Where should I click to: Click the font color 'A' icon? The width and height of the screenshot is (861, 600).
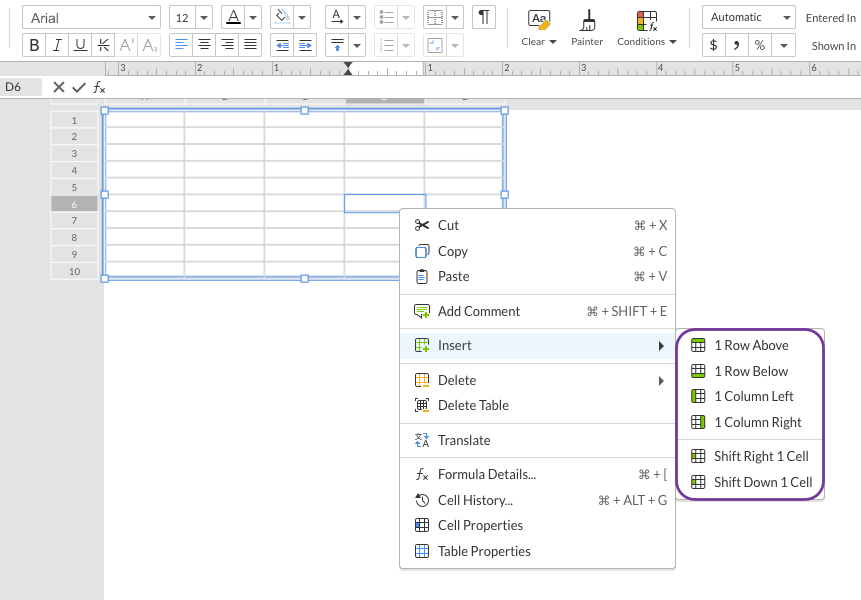(233, 18)
